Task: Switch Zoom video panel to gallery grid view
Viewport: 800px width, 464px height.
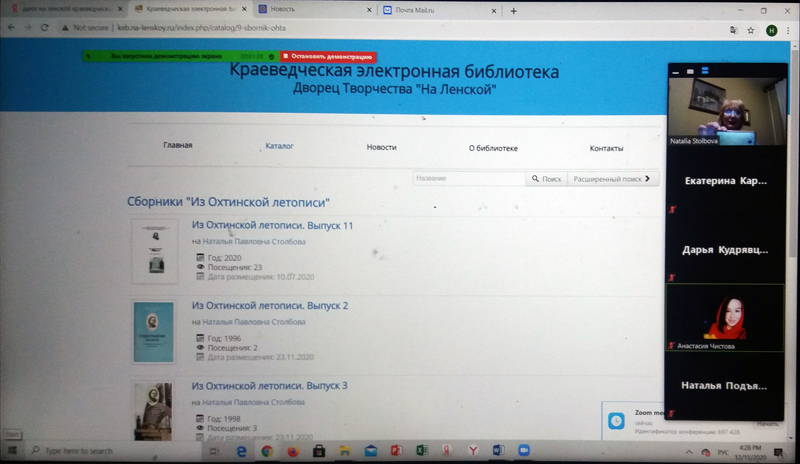Action: (705, 71)
